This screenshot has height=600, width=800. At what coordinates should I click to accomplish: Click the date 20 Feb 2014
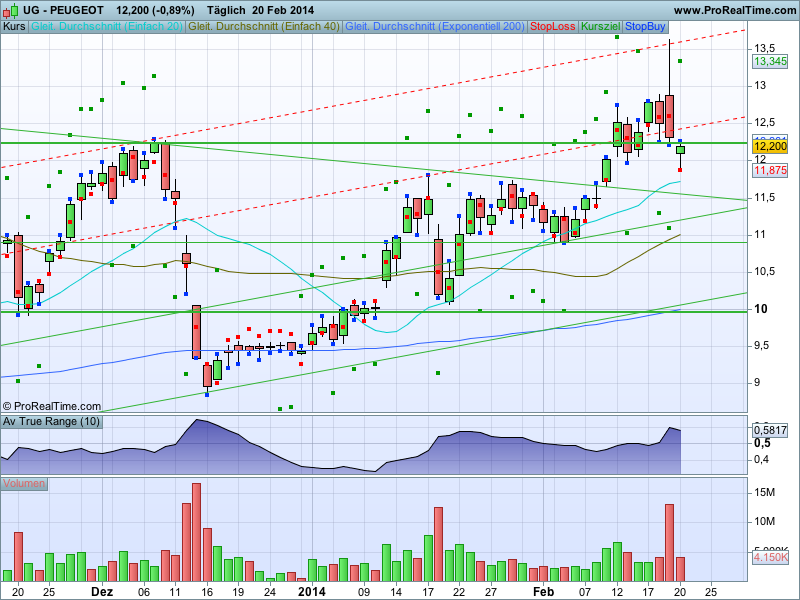click(283, 10)
